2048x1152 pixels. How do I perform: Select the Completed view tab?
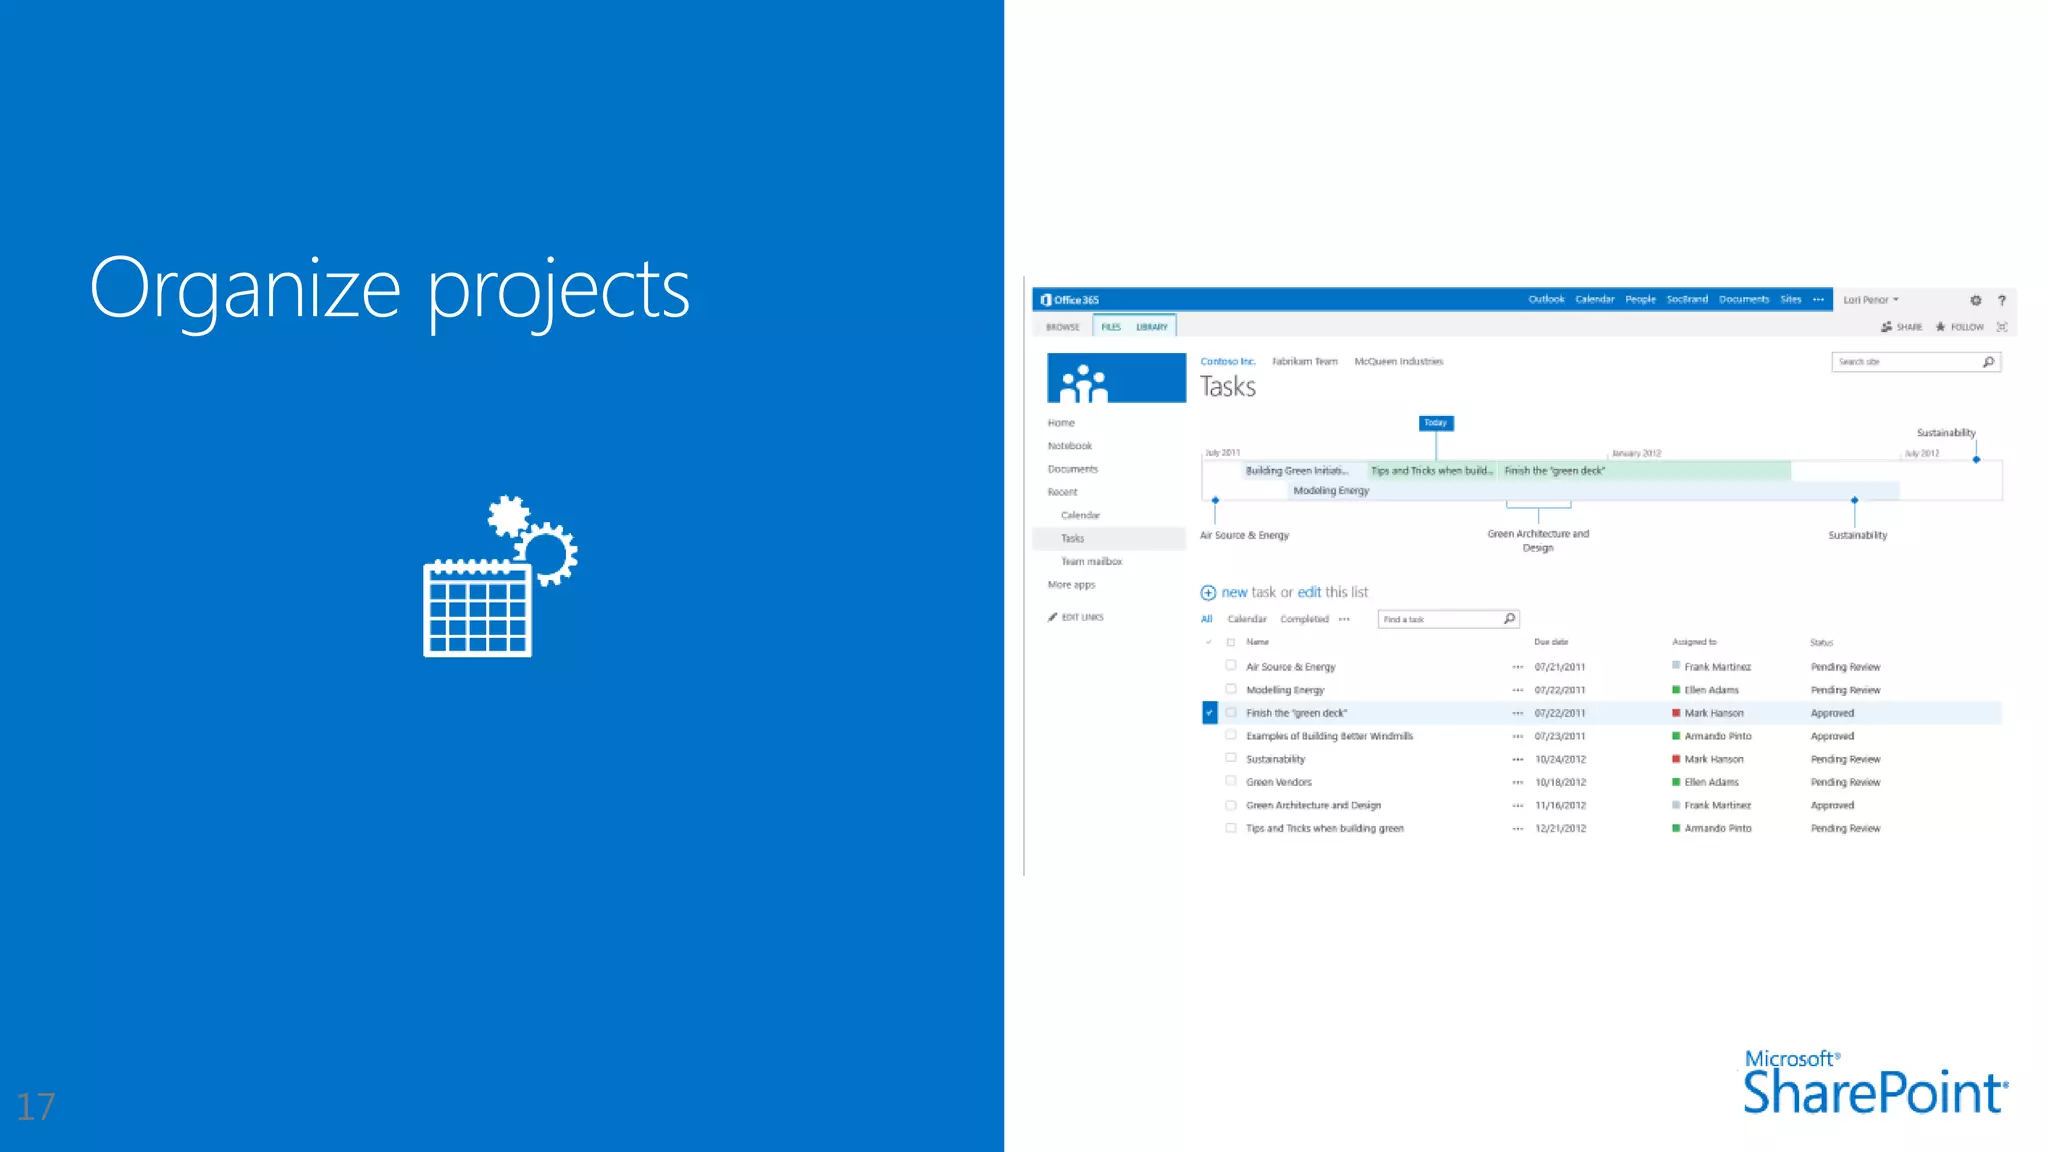[x=1304, y=619]
